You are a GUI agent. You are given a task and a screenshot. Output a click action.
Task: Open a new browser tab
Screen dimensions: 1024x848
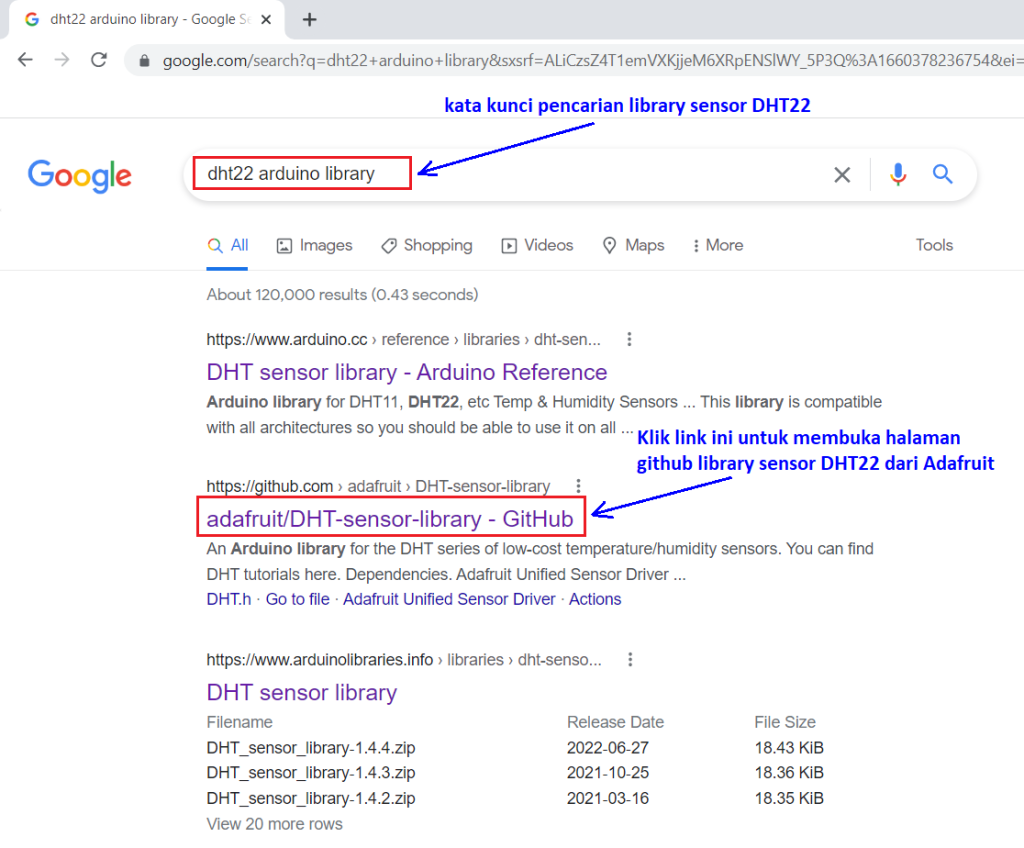tap(309, 19)
